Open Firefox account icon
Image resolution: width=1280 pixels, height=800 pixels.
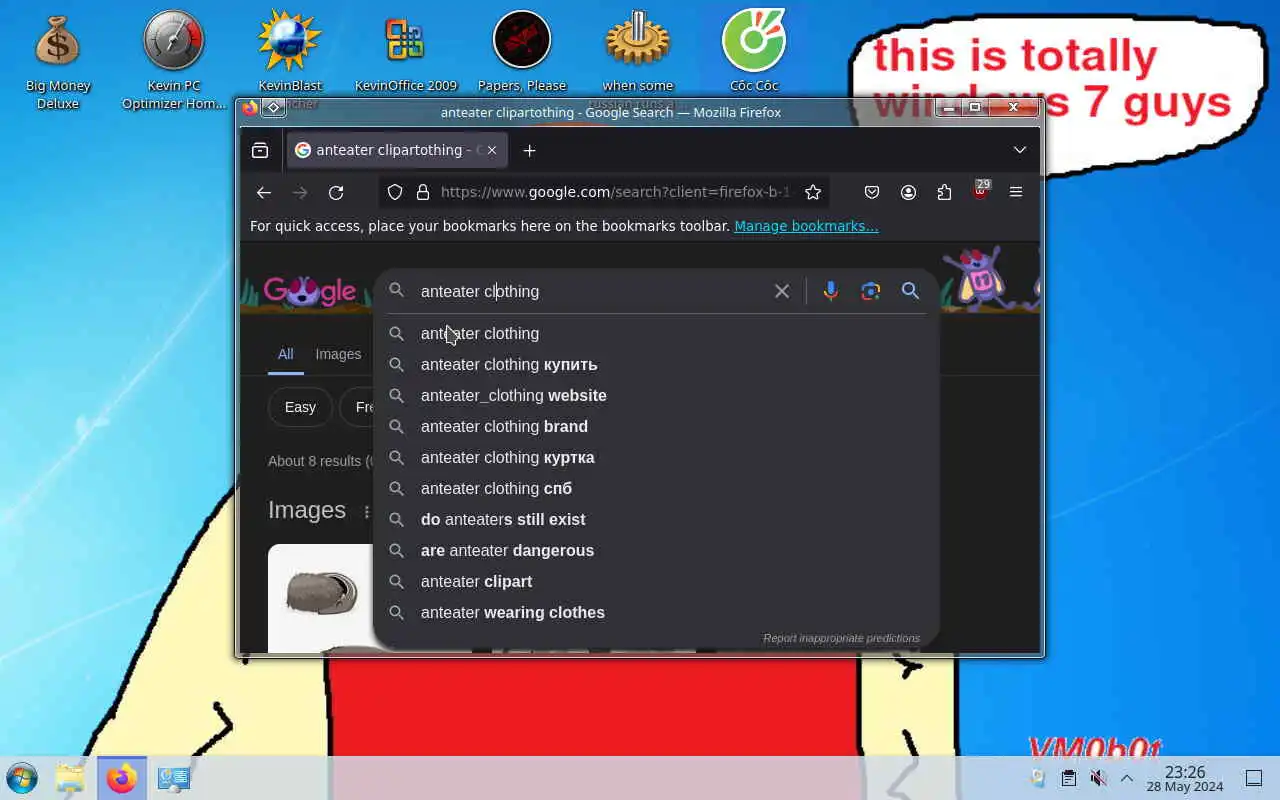[908, 192]
